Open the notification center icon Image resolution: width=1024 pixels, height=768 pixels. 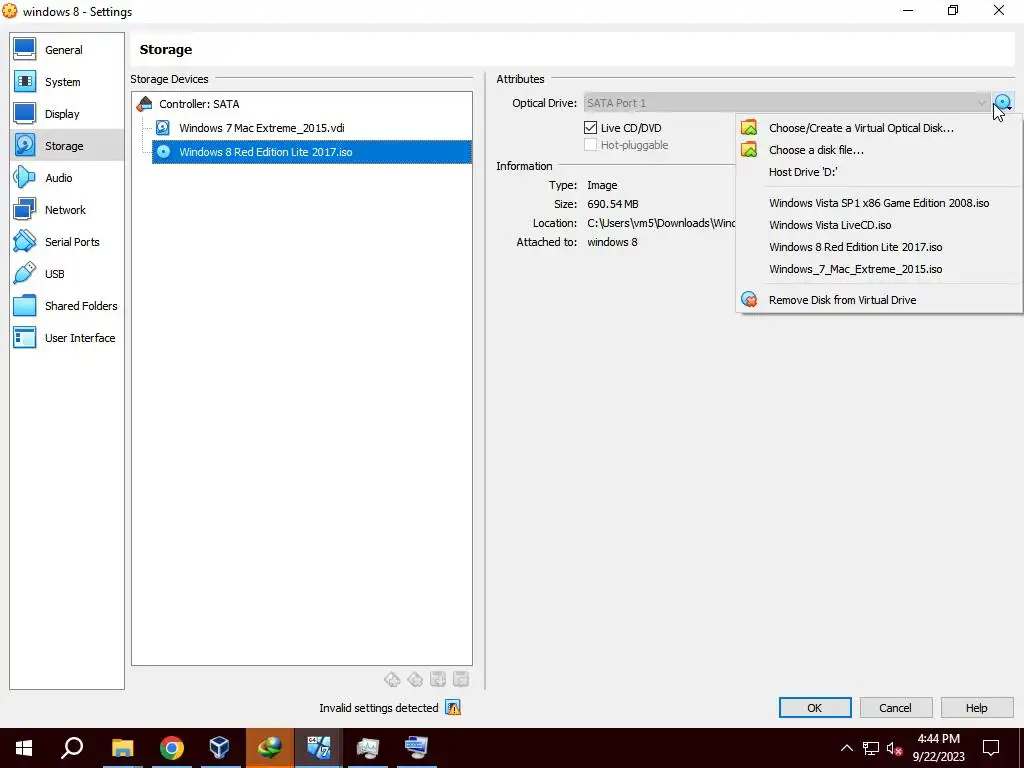[991, 748]
